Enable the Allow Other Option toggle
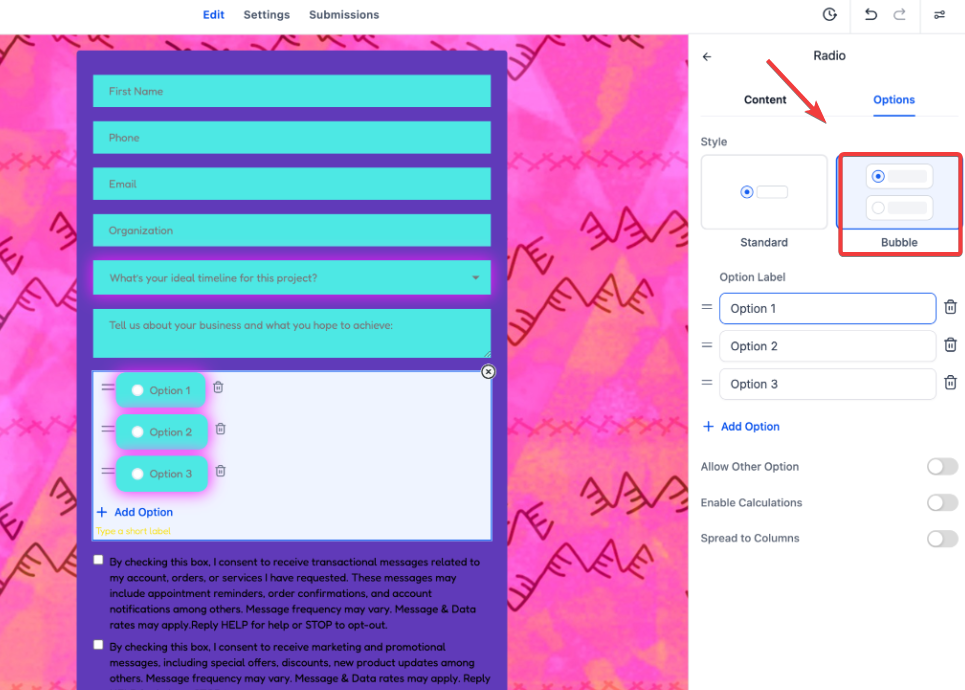 (x=941, y=467)
